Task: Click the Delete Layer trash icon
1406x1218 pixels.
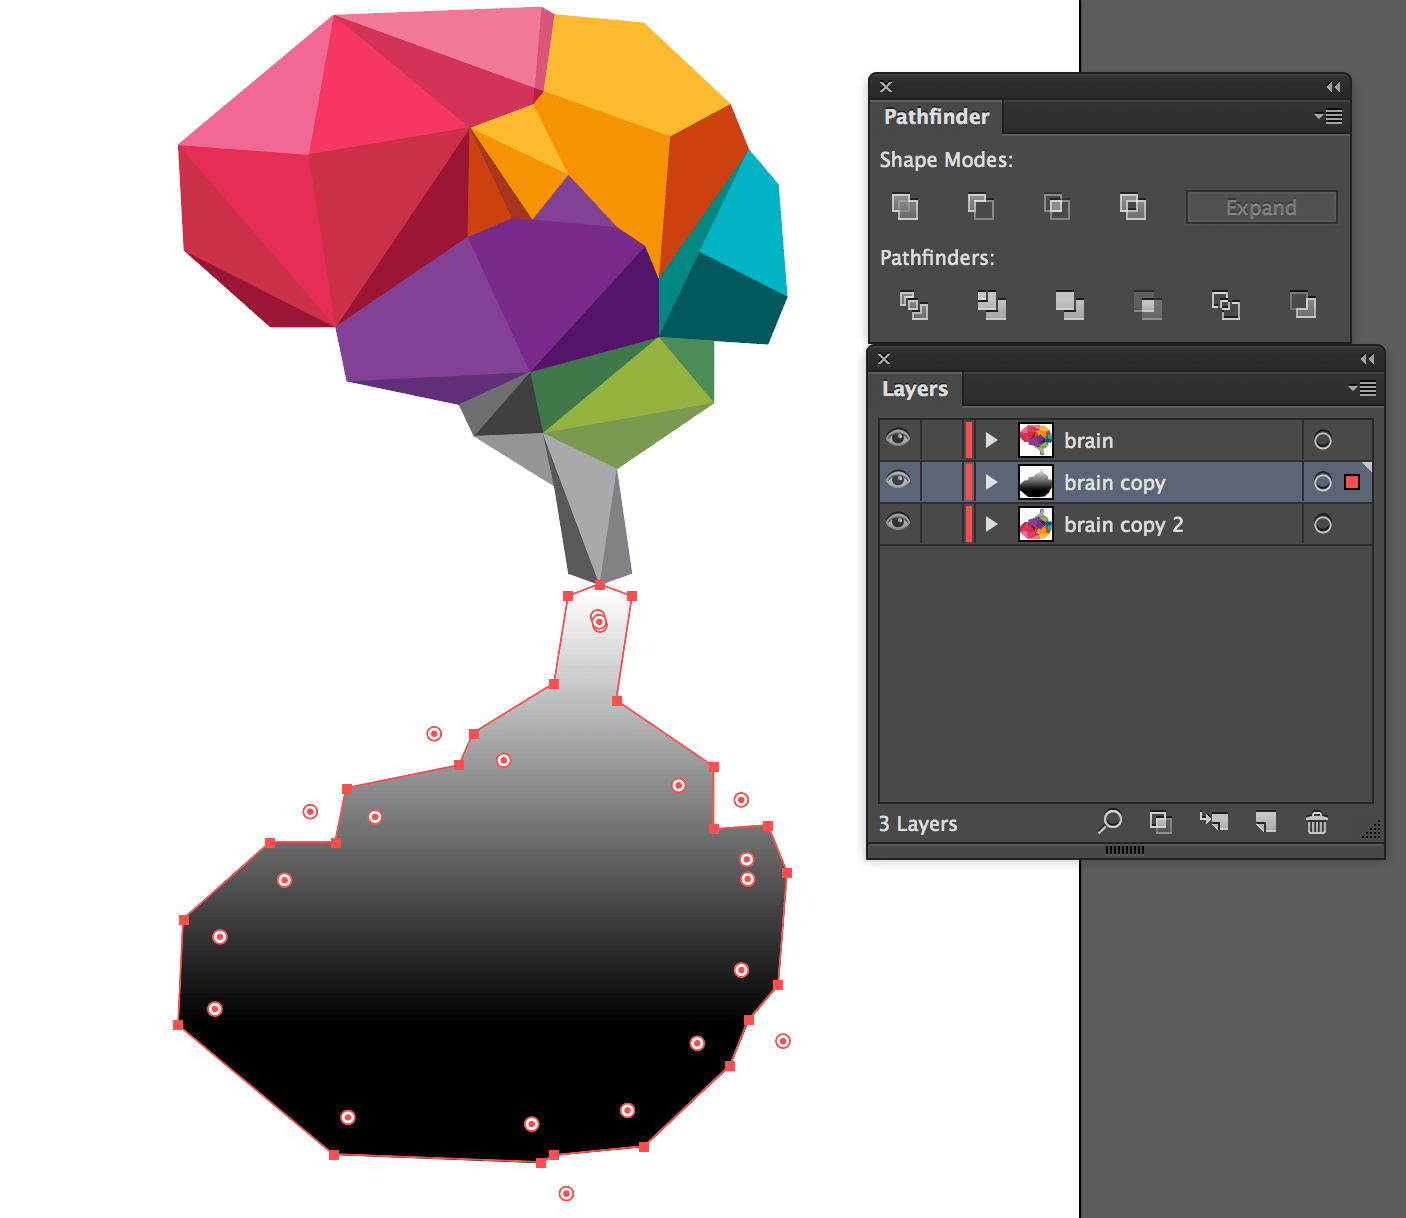Action: click(x=1316, y=822)
